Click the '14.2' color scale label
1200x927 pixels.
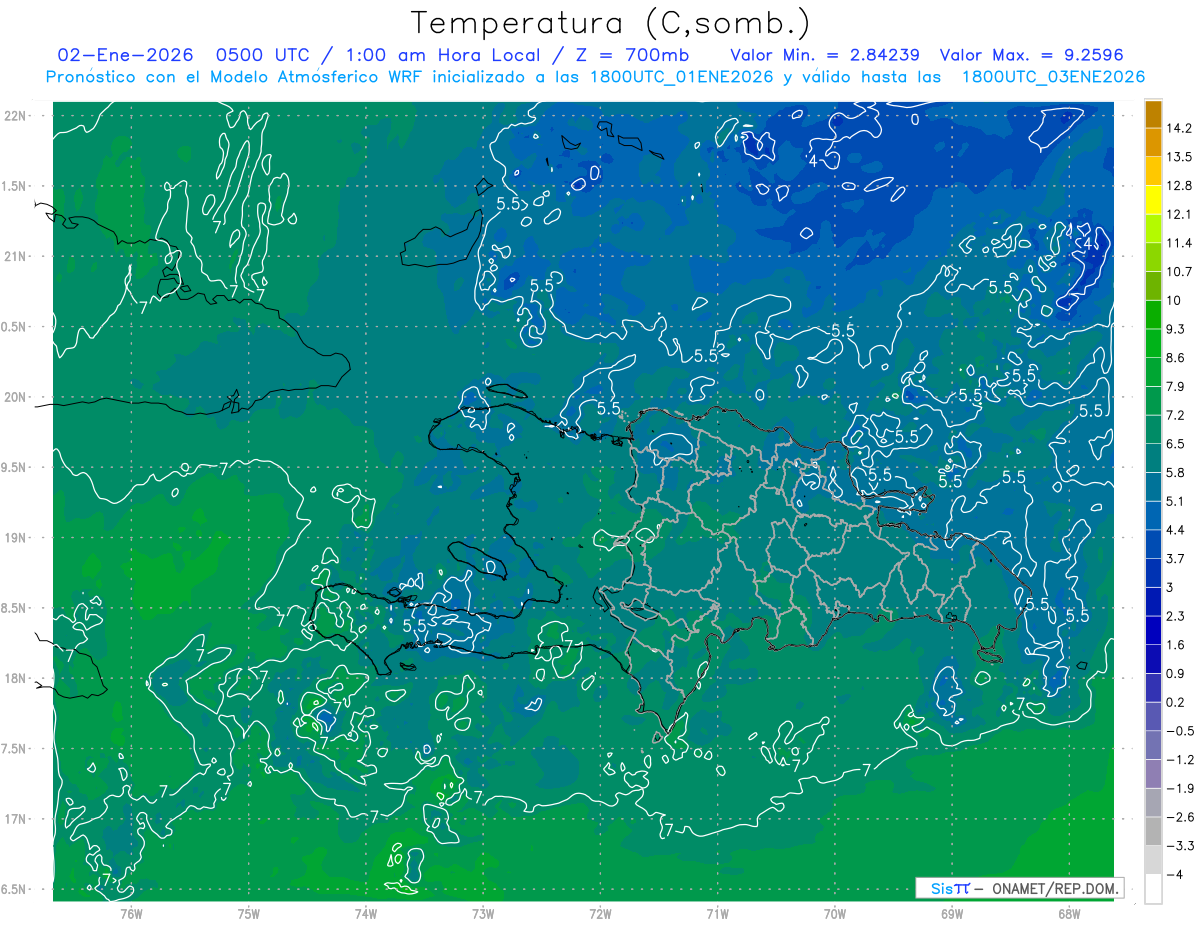click(x=1180, y=128)
